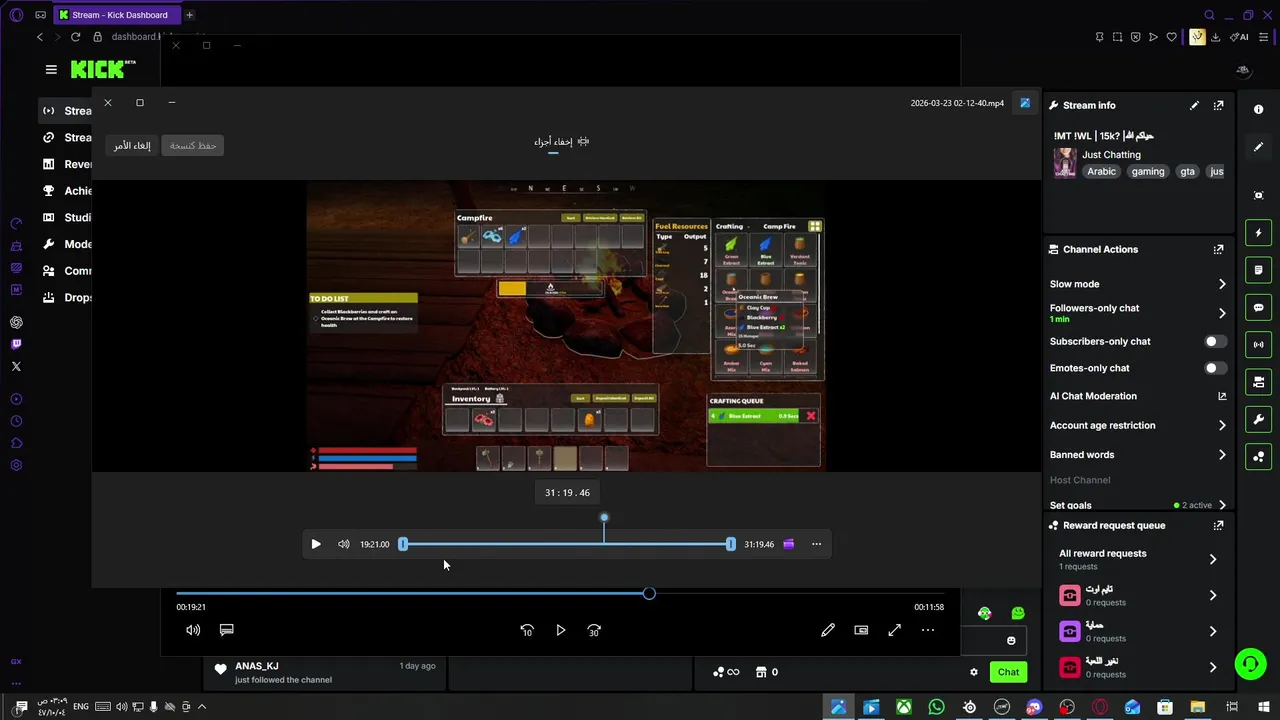1280x720 pixels.
Task: Enter full screen in lower player
Action: pyautogui.click(x=895, y=630)
